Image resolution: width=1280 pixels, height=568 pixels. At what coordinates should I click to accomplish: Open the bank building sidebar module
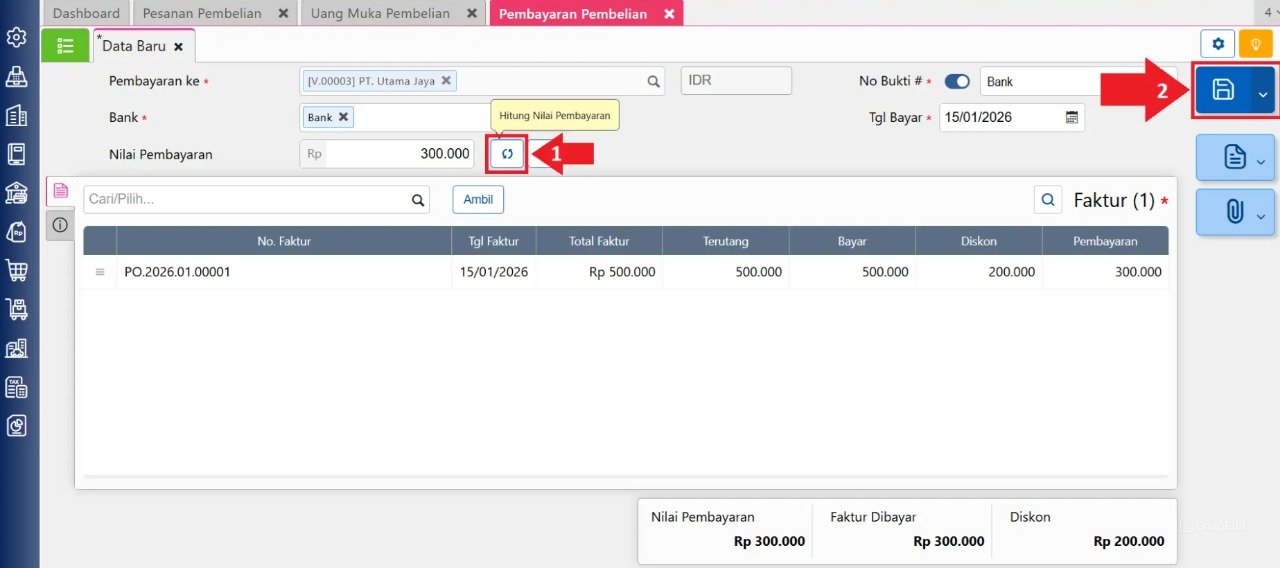16,193
